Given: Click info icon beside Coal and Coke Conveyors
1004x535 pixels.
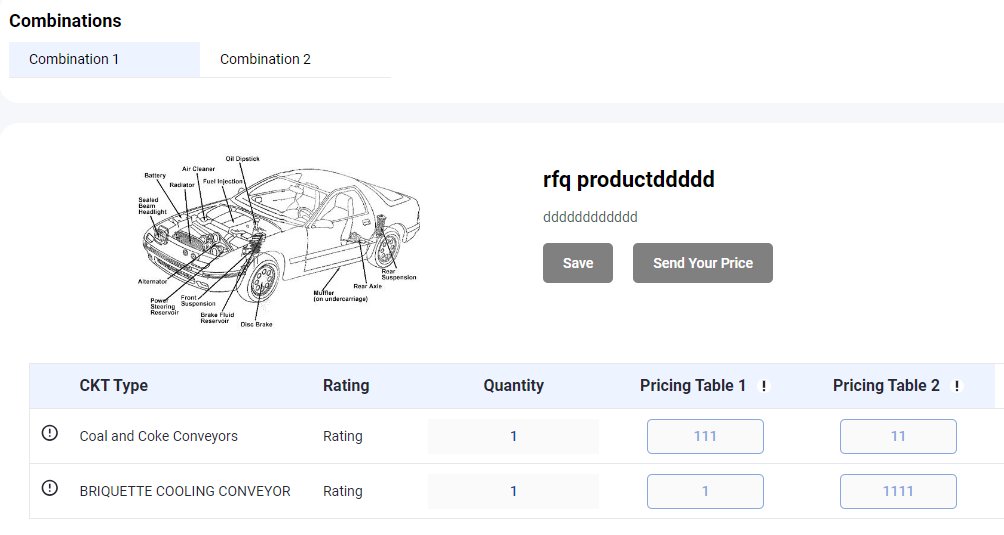Looking at the screenshot, I should tap(49, 433).
